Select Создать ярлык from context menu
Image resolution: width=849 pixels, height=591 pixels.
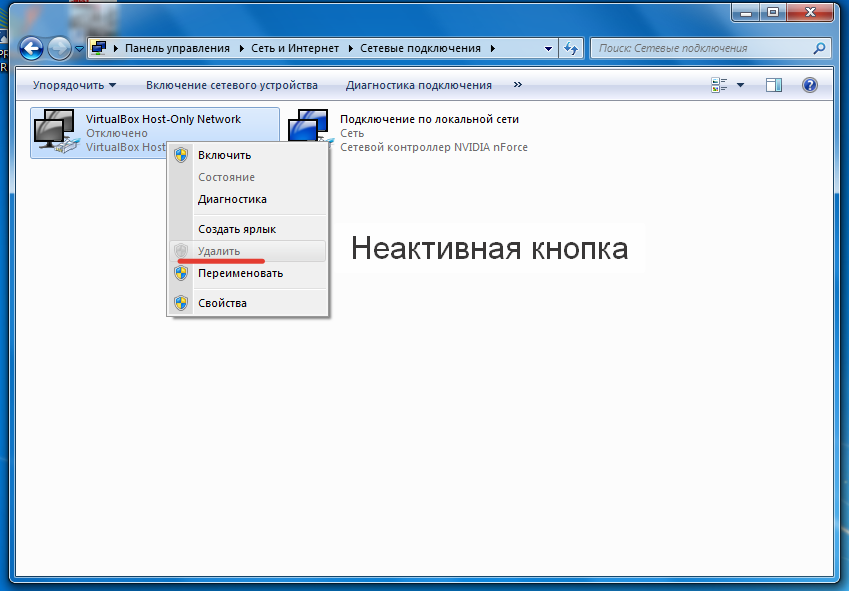[x=236, y=229]
